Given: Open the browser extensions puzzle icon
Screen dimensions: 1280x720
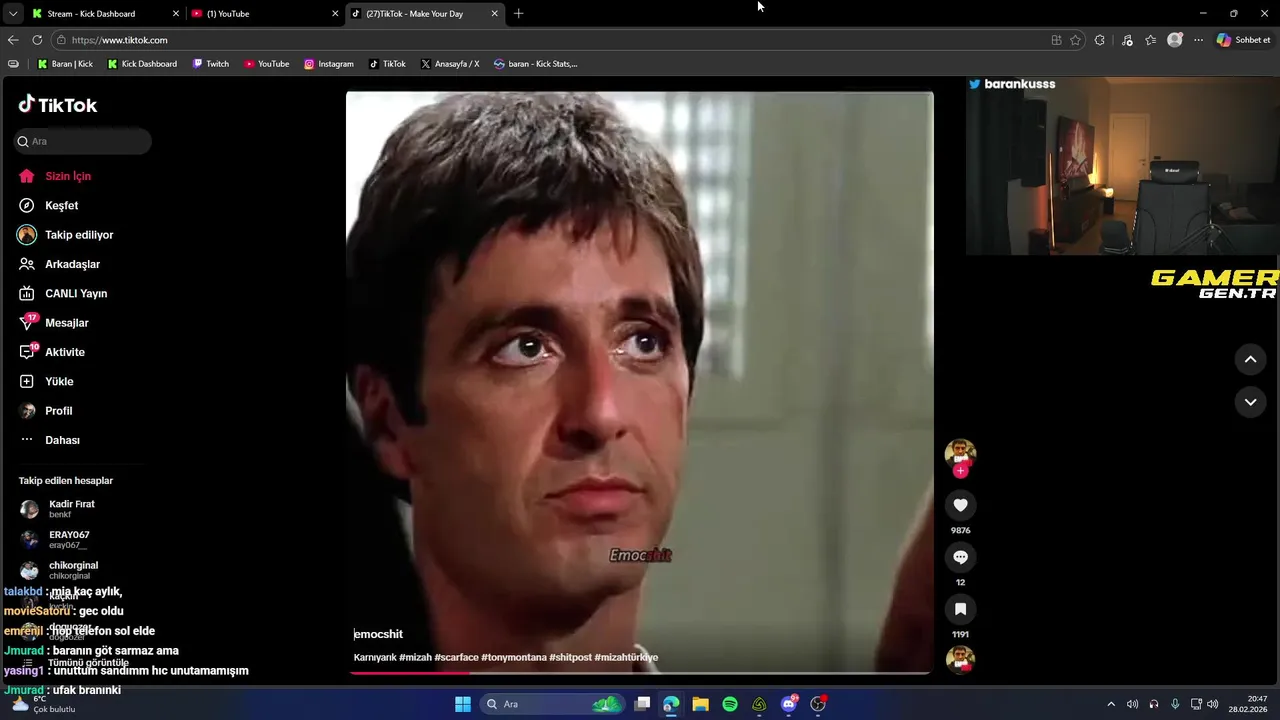Looking at the screenshot, I should 1100,40.
